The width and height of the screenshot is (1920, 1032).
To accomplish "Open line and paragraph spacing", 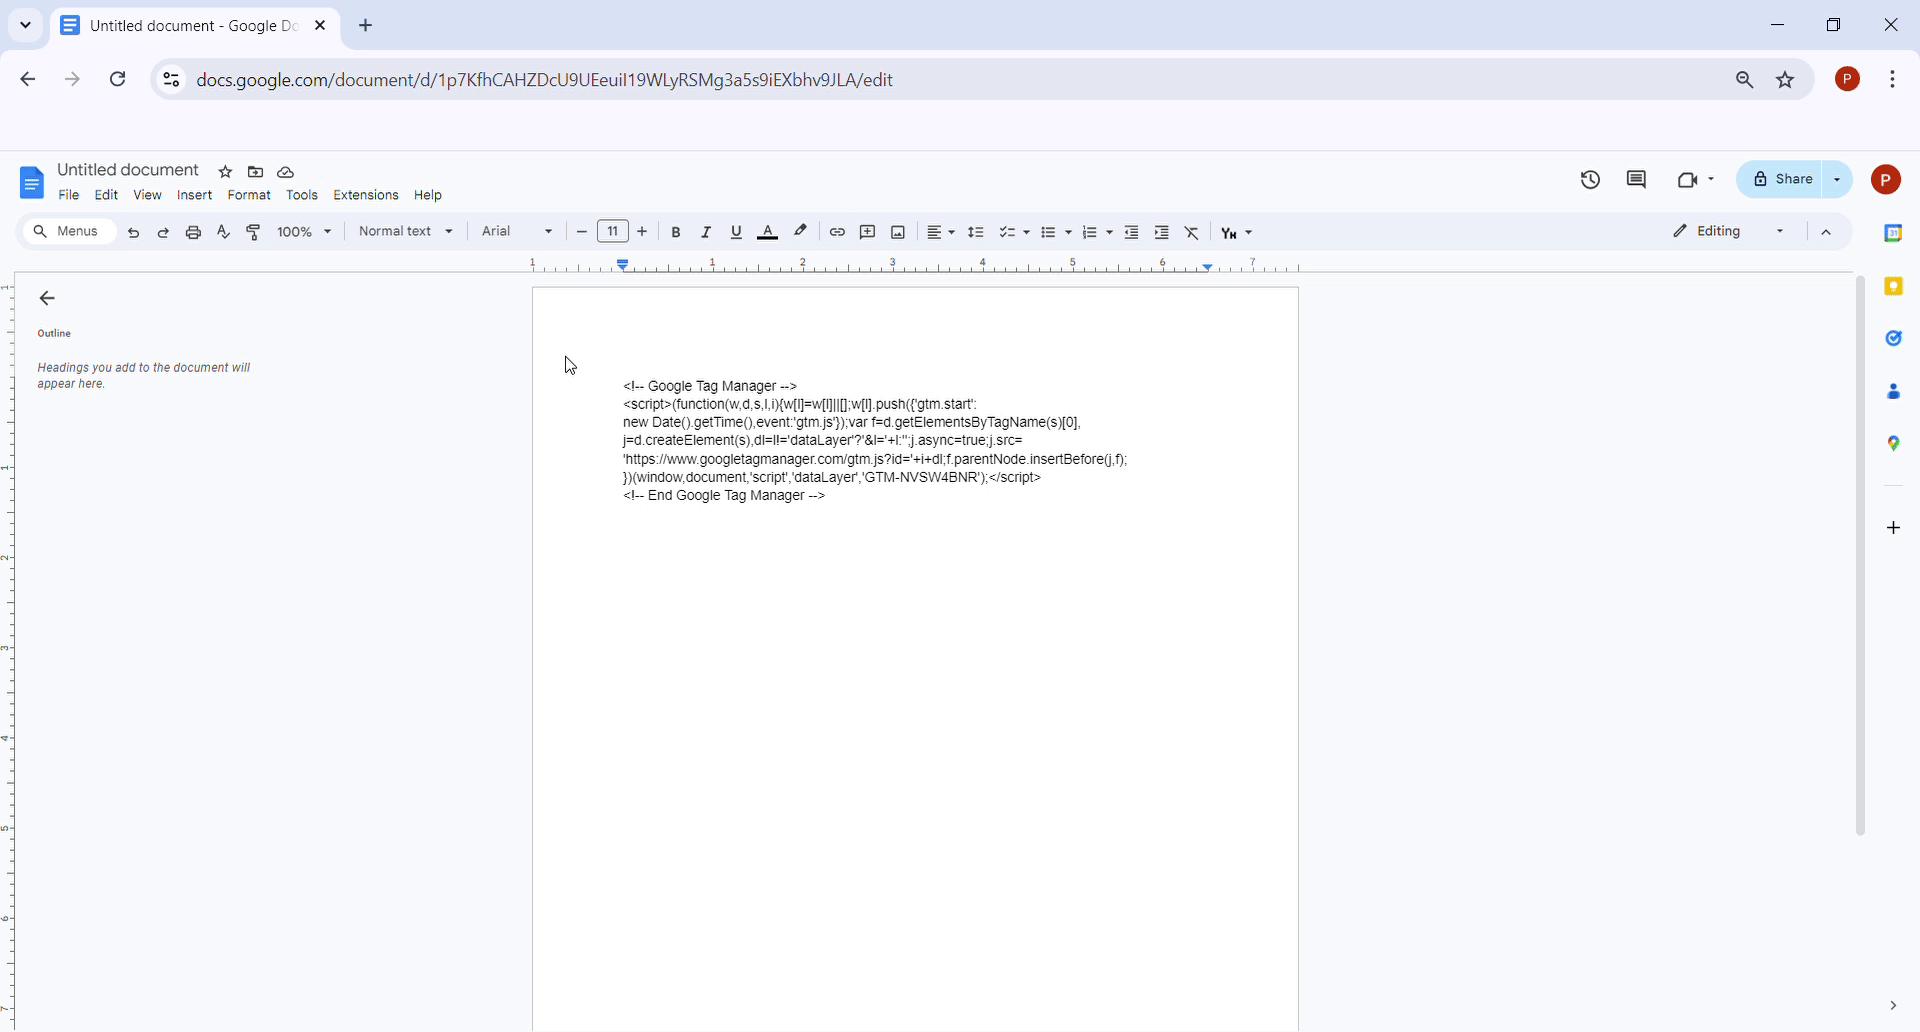I will [x=977, y=232].
